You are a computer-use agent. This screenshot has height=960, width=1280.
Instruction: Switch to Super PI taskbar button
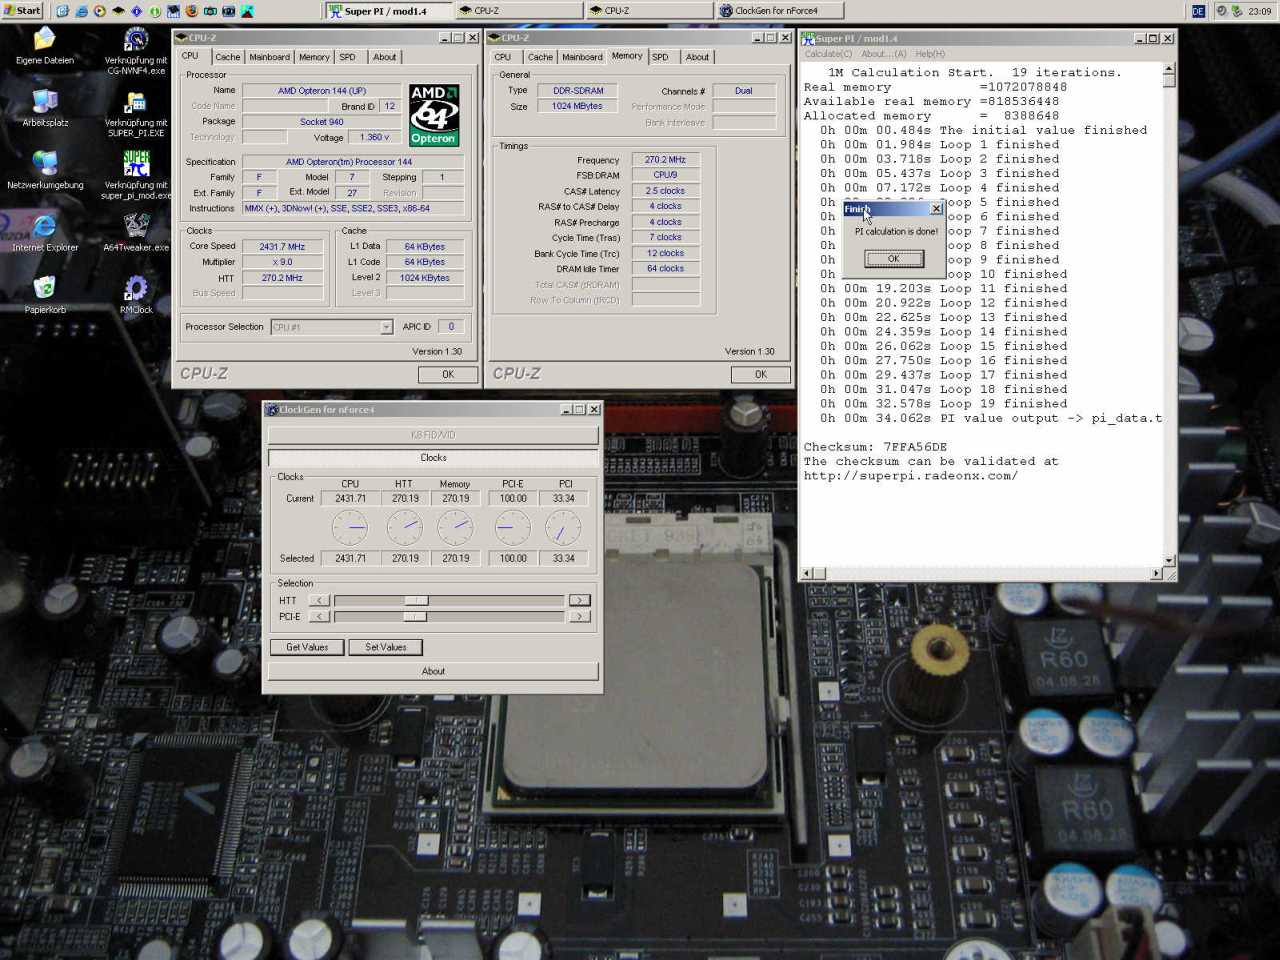(388, 11)
